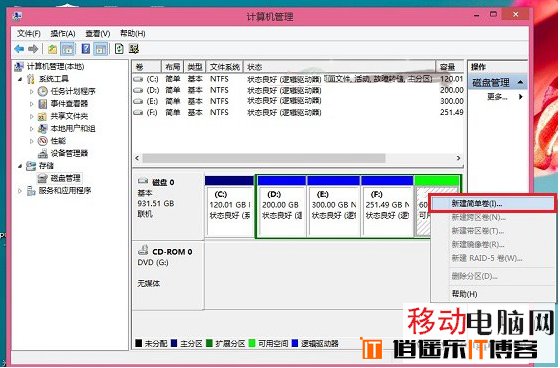560x368 pixels.
Task: Click 更多... in the actions pane
Action: 497,96
